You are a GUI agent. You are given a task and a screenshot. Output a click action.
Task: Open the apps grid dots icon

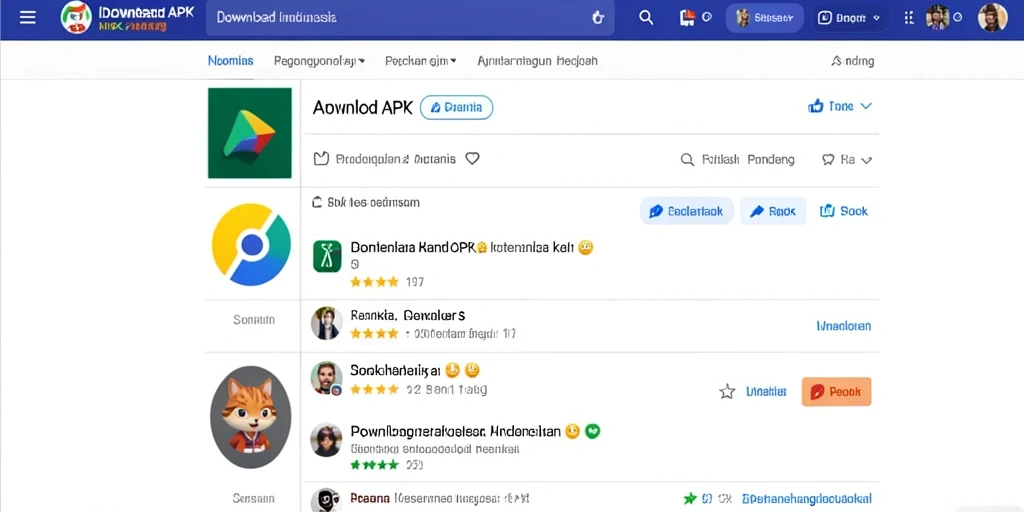[x=908, y=18]
